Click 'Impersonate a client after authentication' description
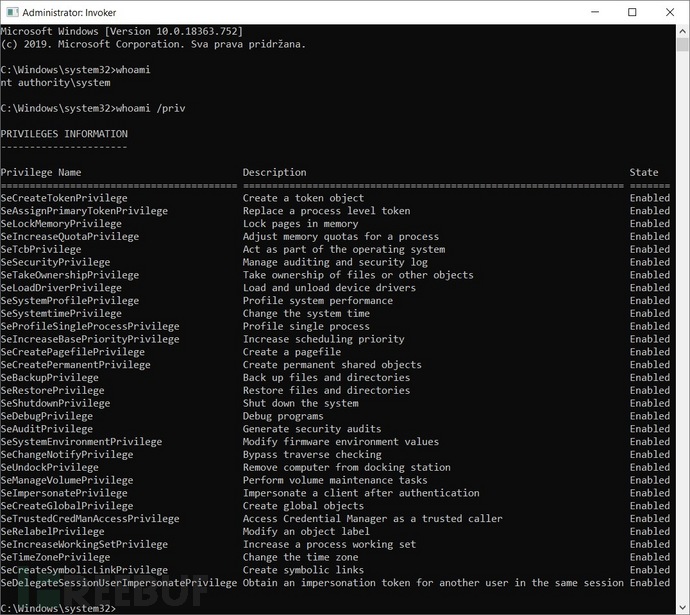Image resolution: width=690 pixels, height=615 pixels. click(x=361, y=493)
